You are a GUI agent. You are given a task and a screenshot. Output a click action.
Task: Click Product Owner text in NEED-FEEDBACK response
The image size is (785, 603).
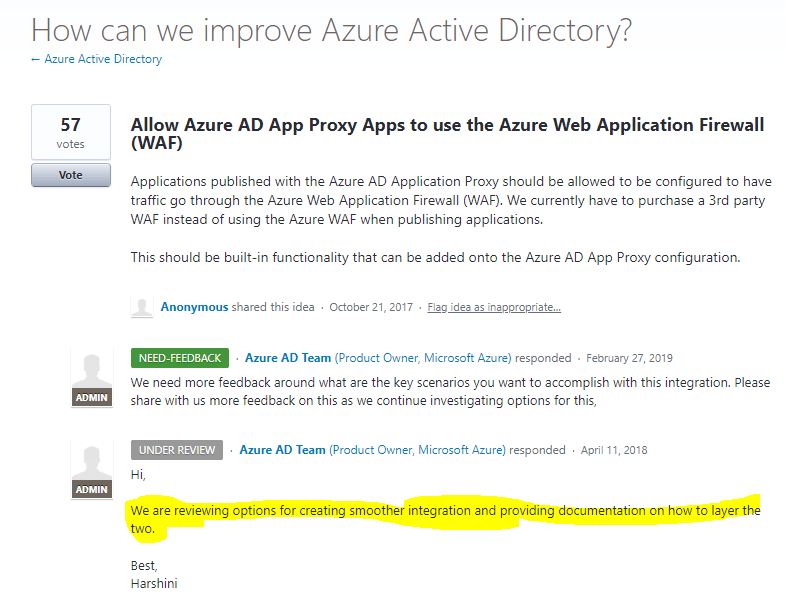pos(423,358)
